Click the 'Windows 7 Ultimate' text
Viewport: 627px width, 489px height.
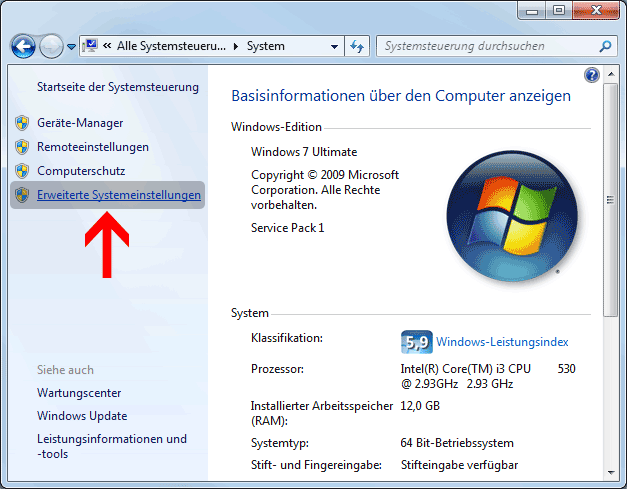pyautogui.click(x=304, y=152)
